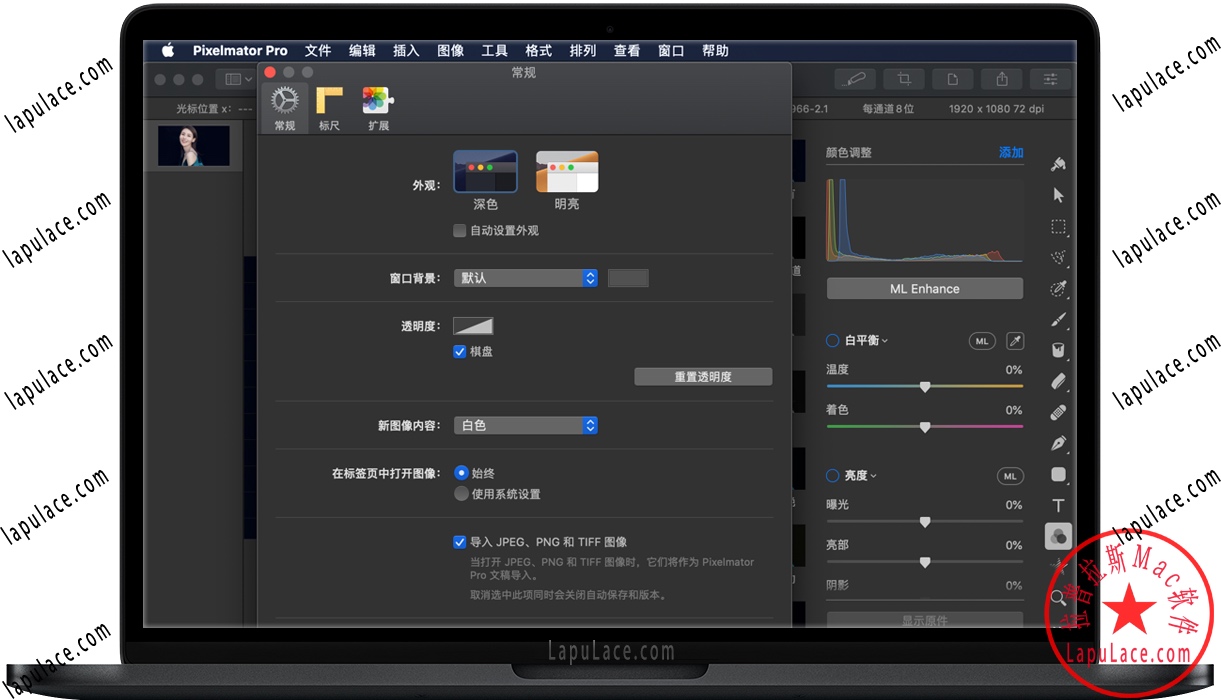This screenshot has height=700, width=1221.
Task: Open the Extensions (扩展) preferences pane
Action: click(378, 108)
